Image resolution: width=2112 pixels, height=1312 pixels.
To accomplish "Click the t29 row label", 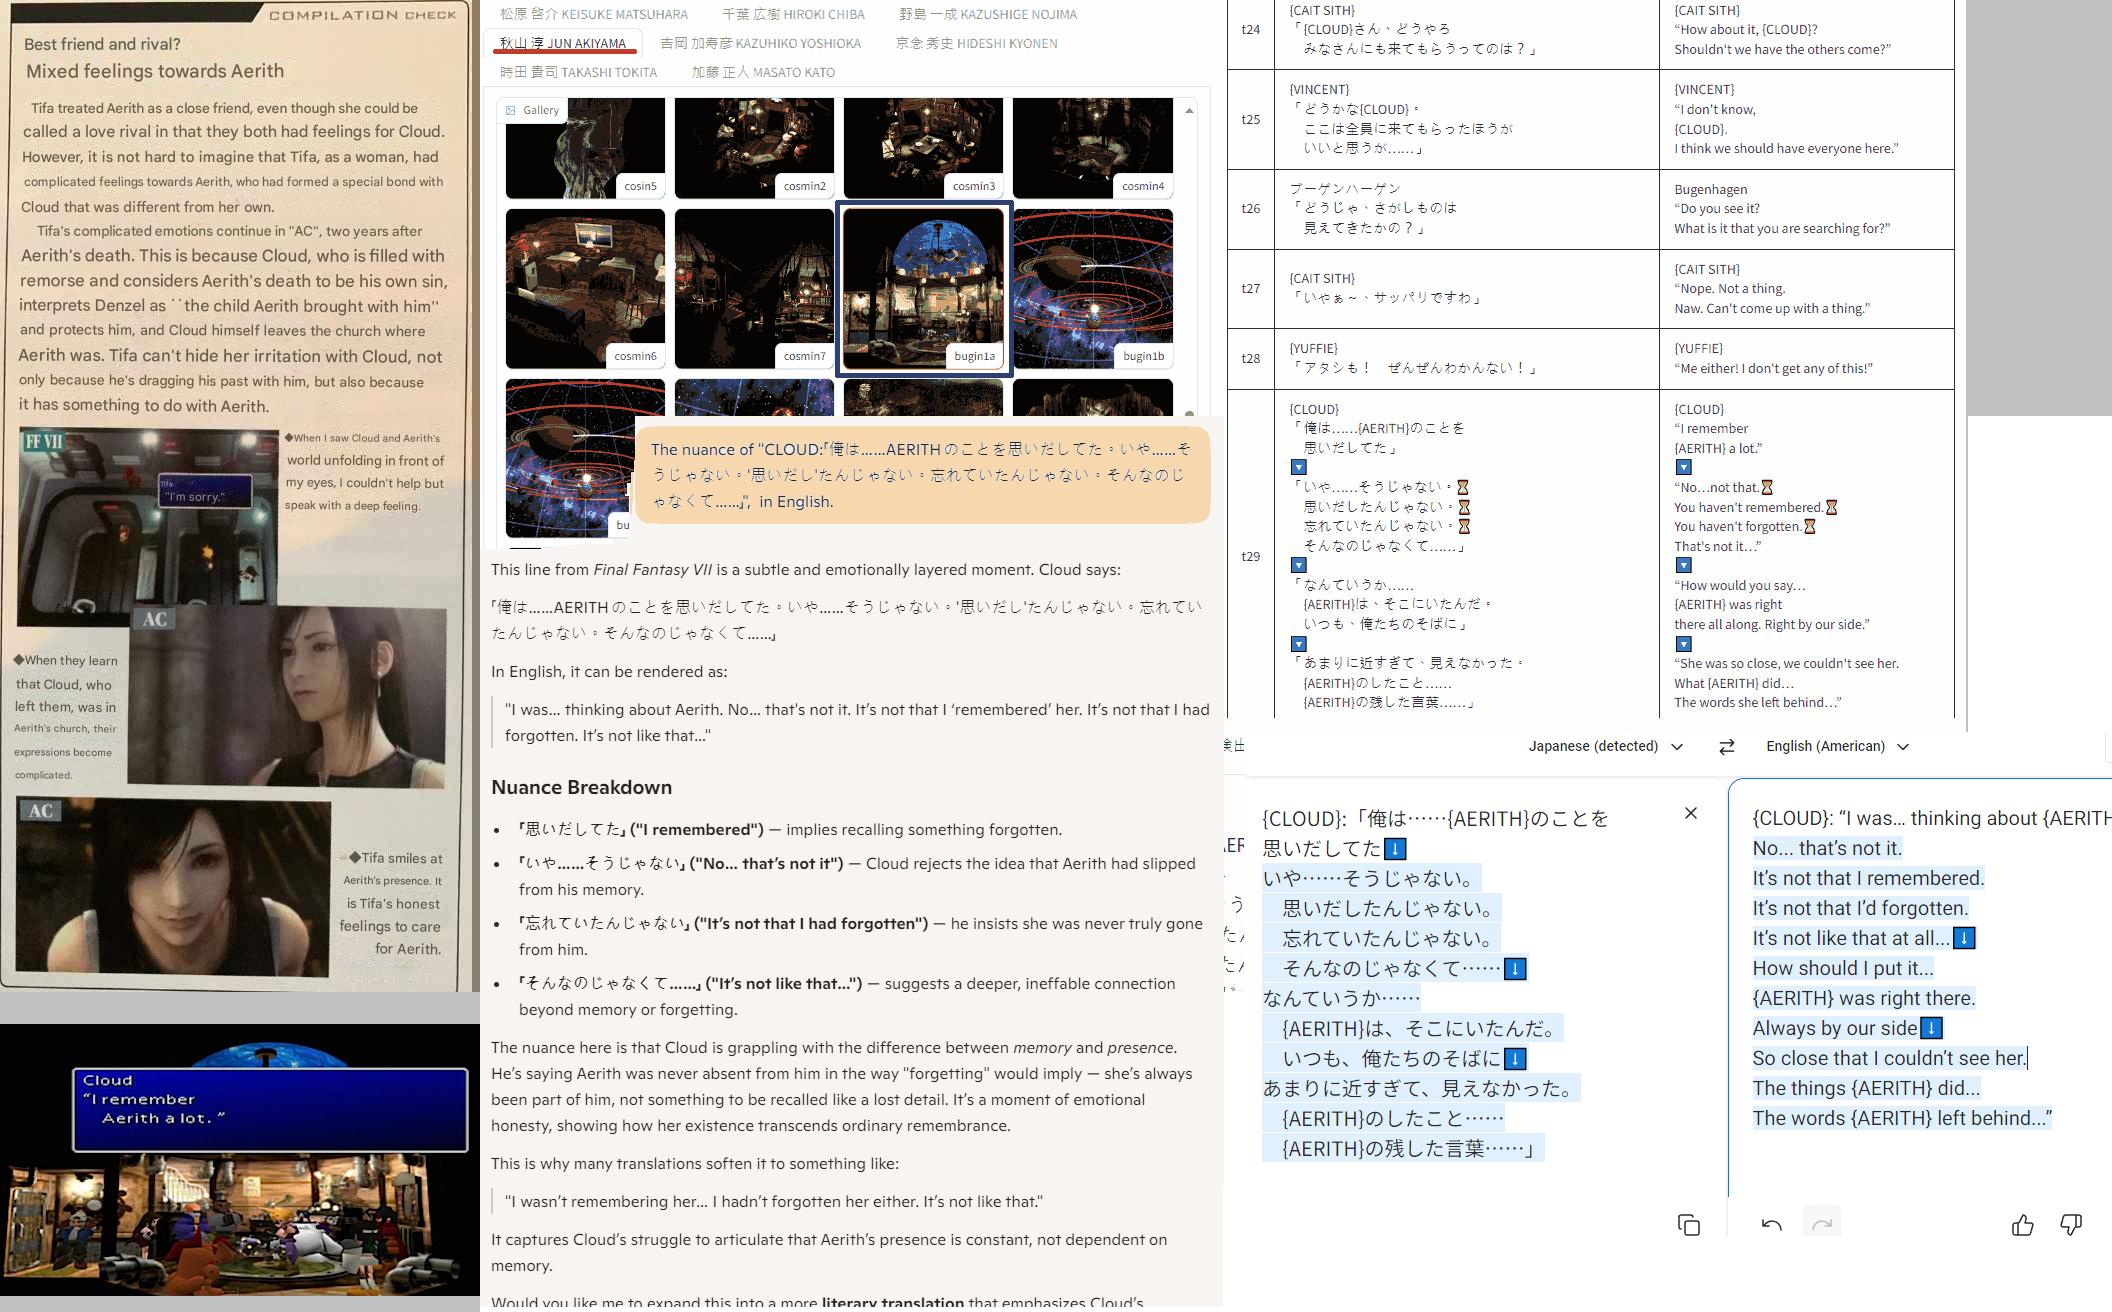I will click(x=1251, y=556).
